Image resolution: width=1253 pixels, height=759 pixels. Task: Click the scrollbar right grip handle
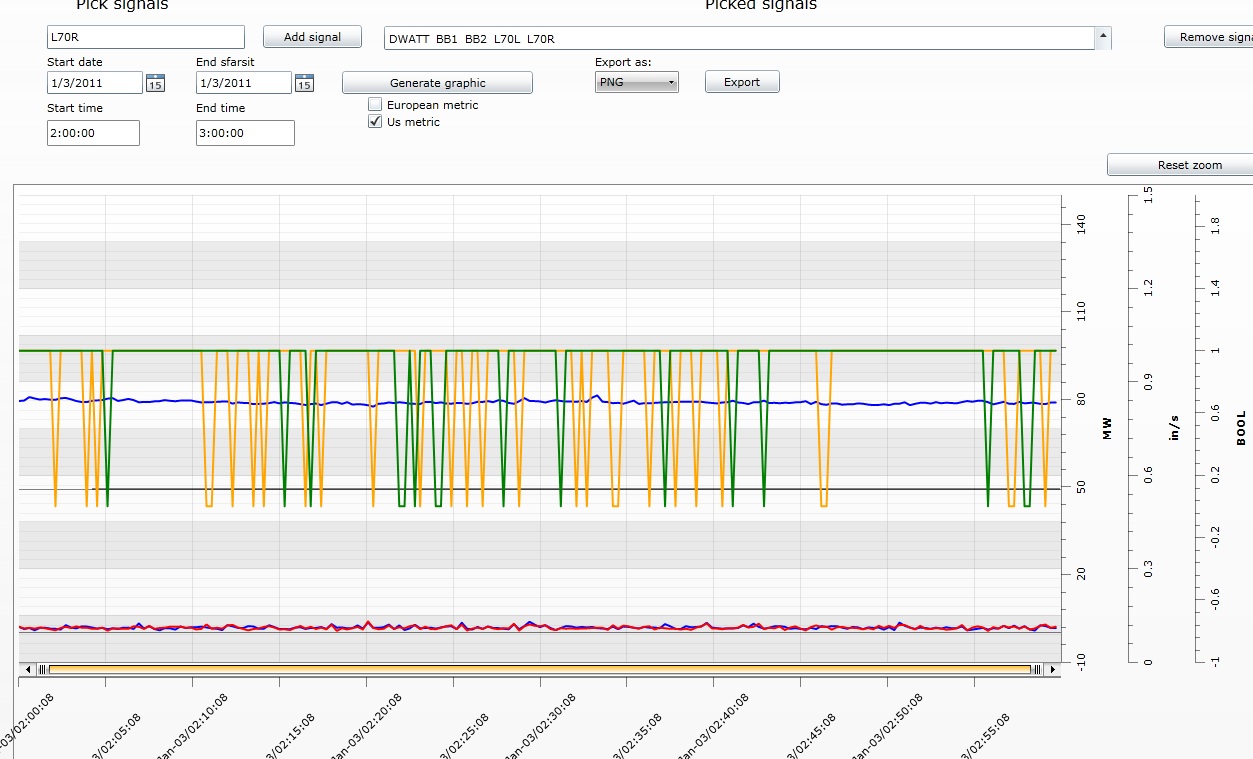(x=1038, y=669)
